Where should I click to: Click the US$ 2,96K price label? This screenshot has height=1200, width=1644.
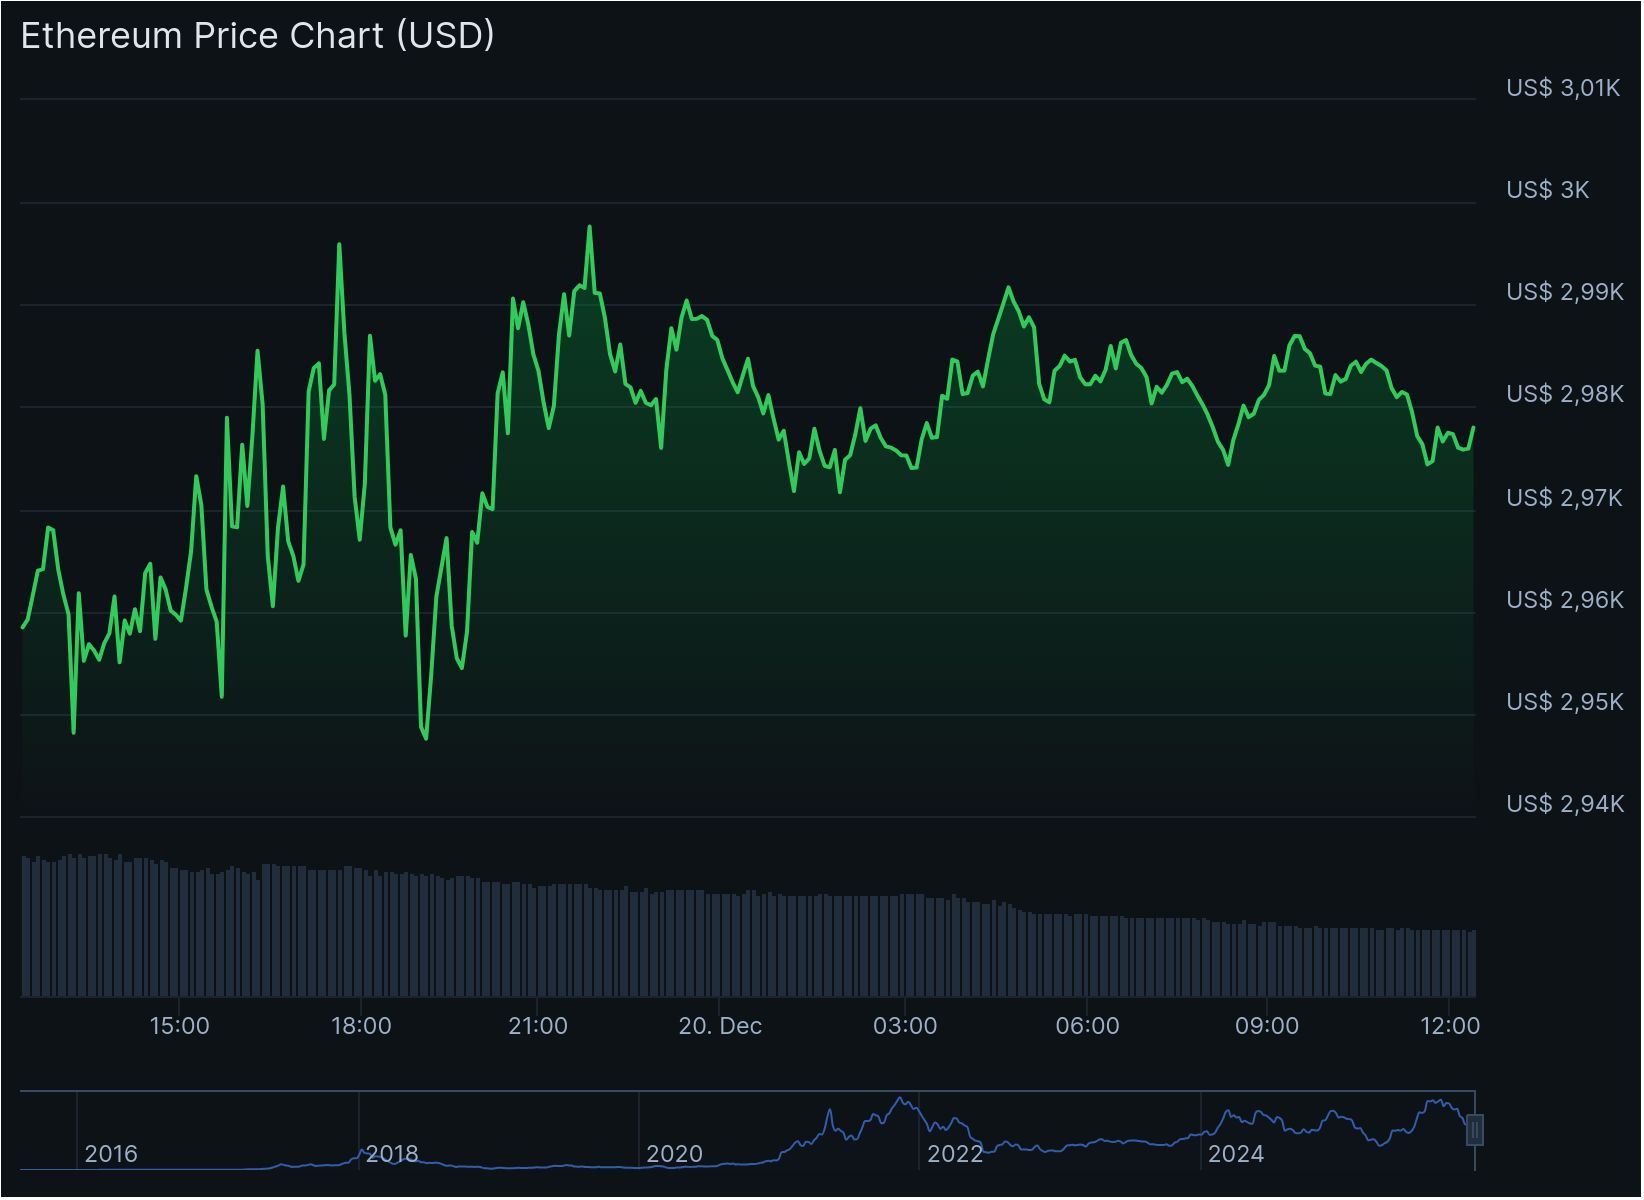click(x=1564, y=599)
